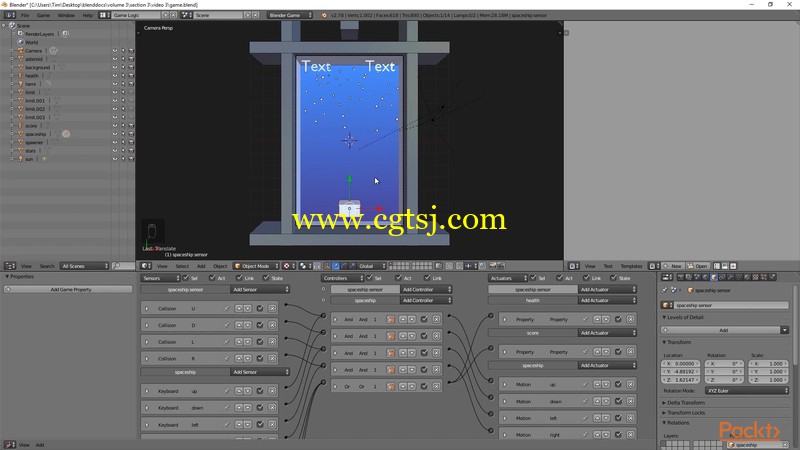Delete the Or controller with its X icon
800x450 pixels.
pos(436,386)
